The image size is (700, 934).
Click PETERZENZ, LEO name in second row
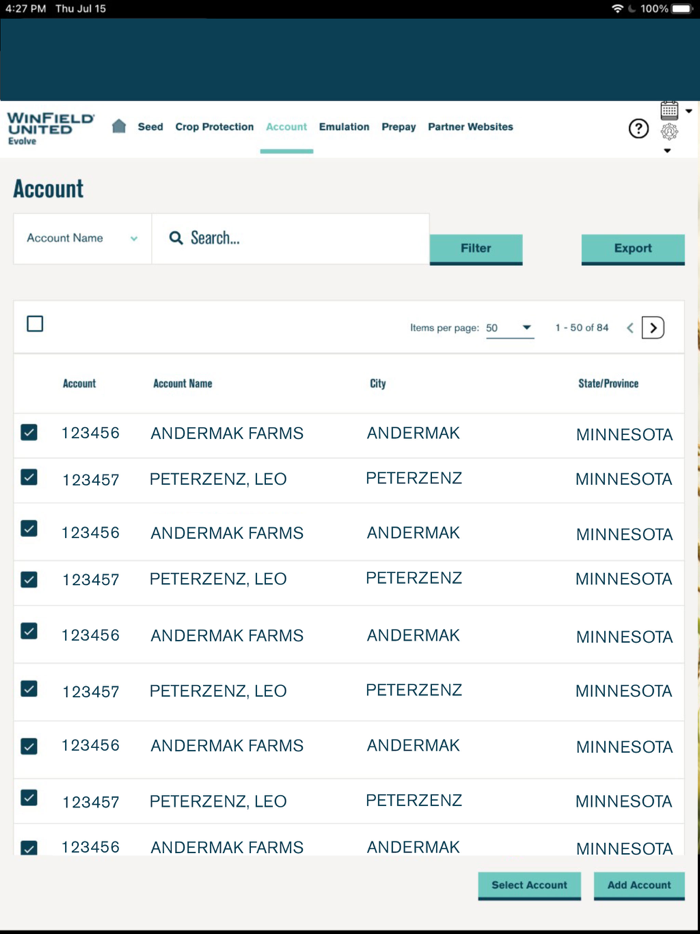[218, 480]
